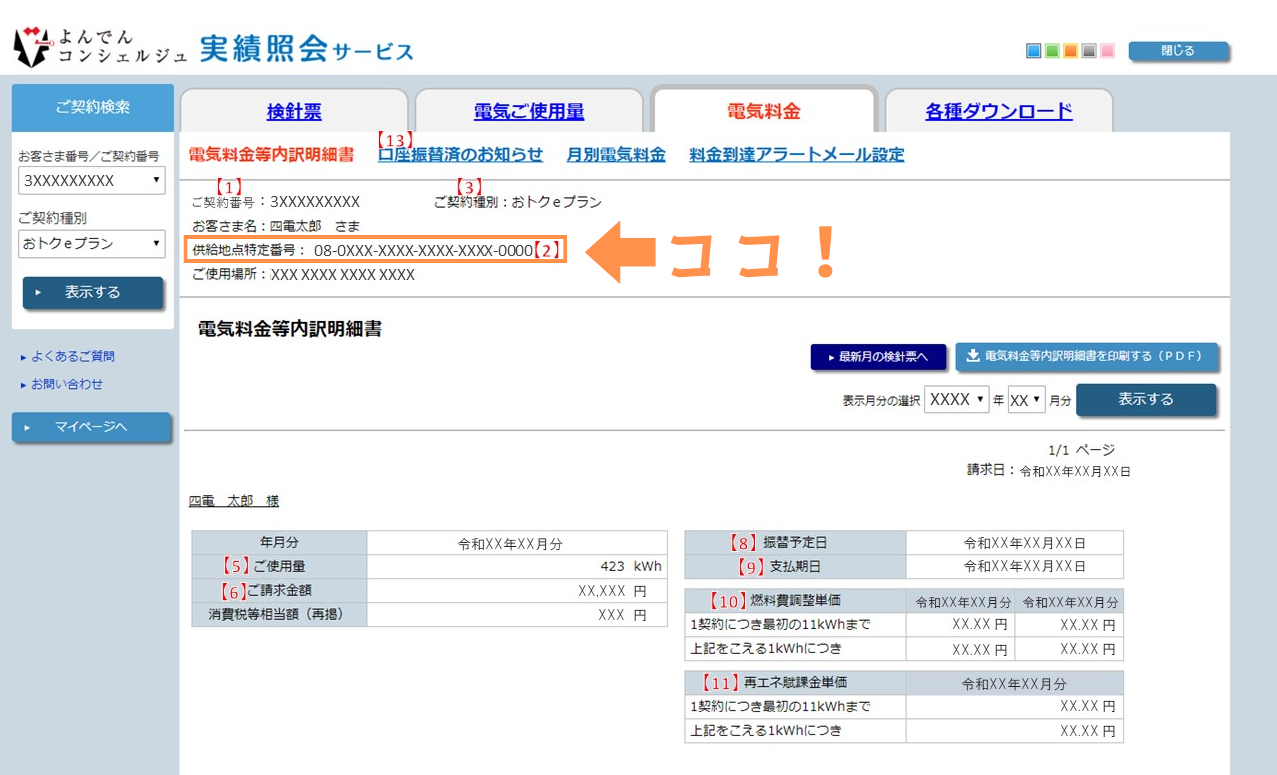Select the green color theme swatch
The width and height of the screenshot is (1277, 775).
1052,51
